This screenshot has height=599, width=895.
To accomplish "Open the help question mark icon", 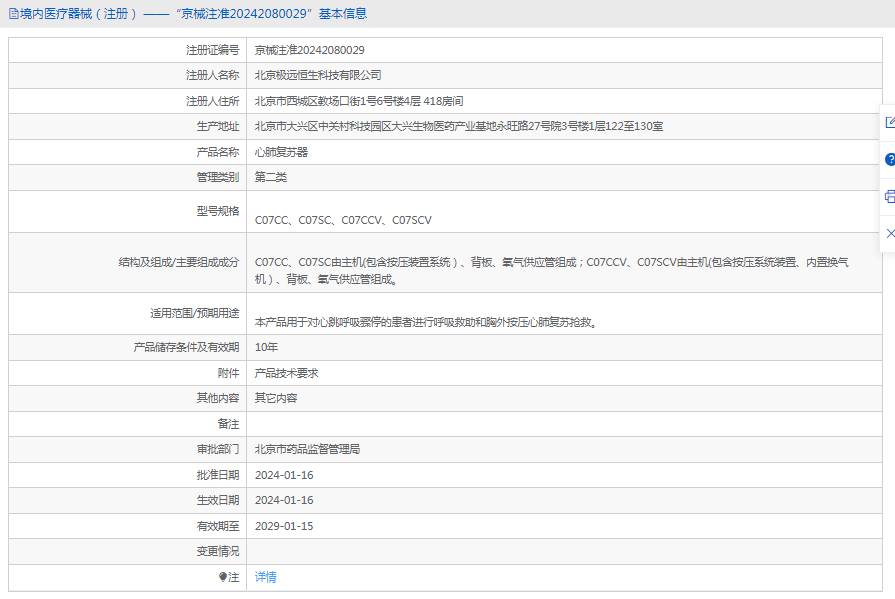I will 889,159.
